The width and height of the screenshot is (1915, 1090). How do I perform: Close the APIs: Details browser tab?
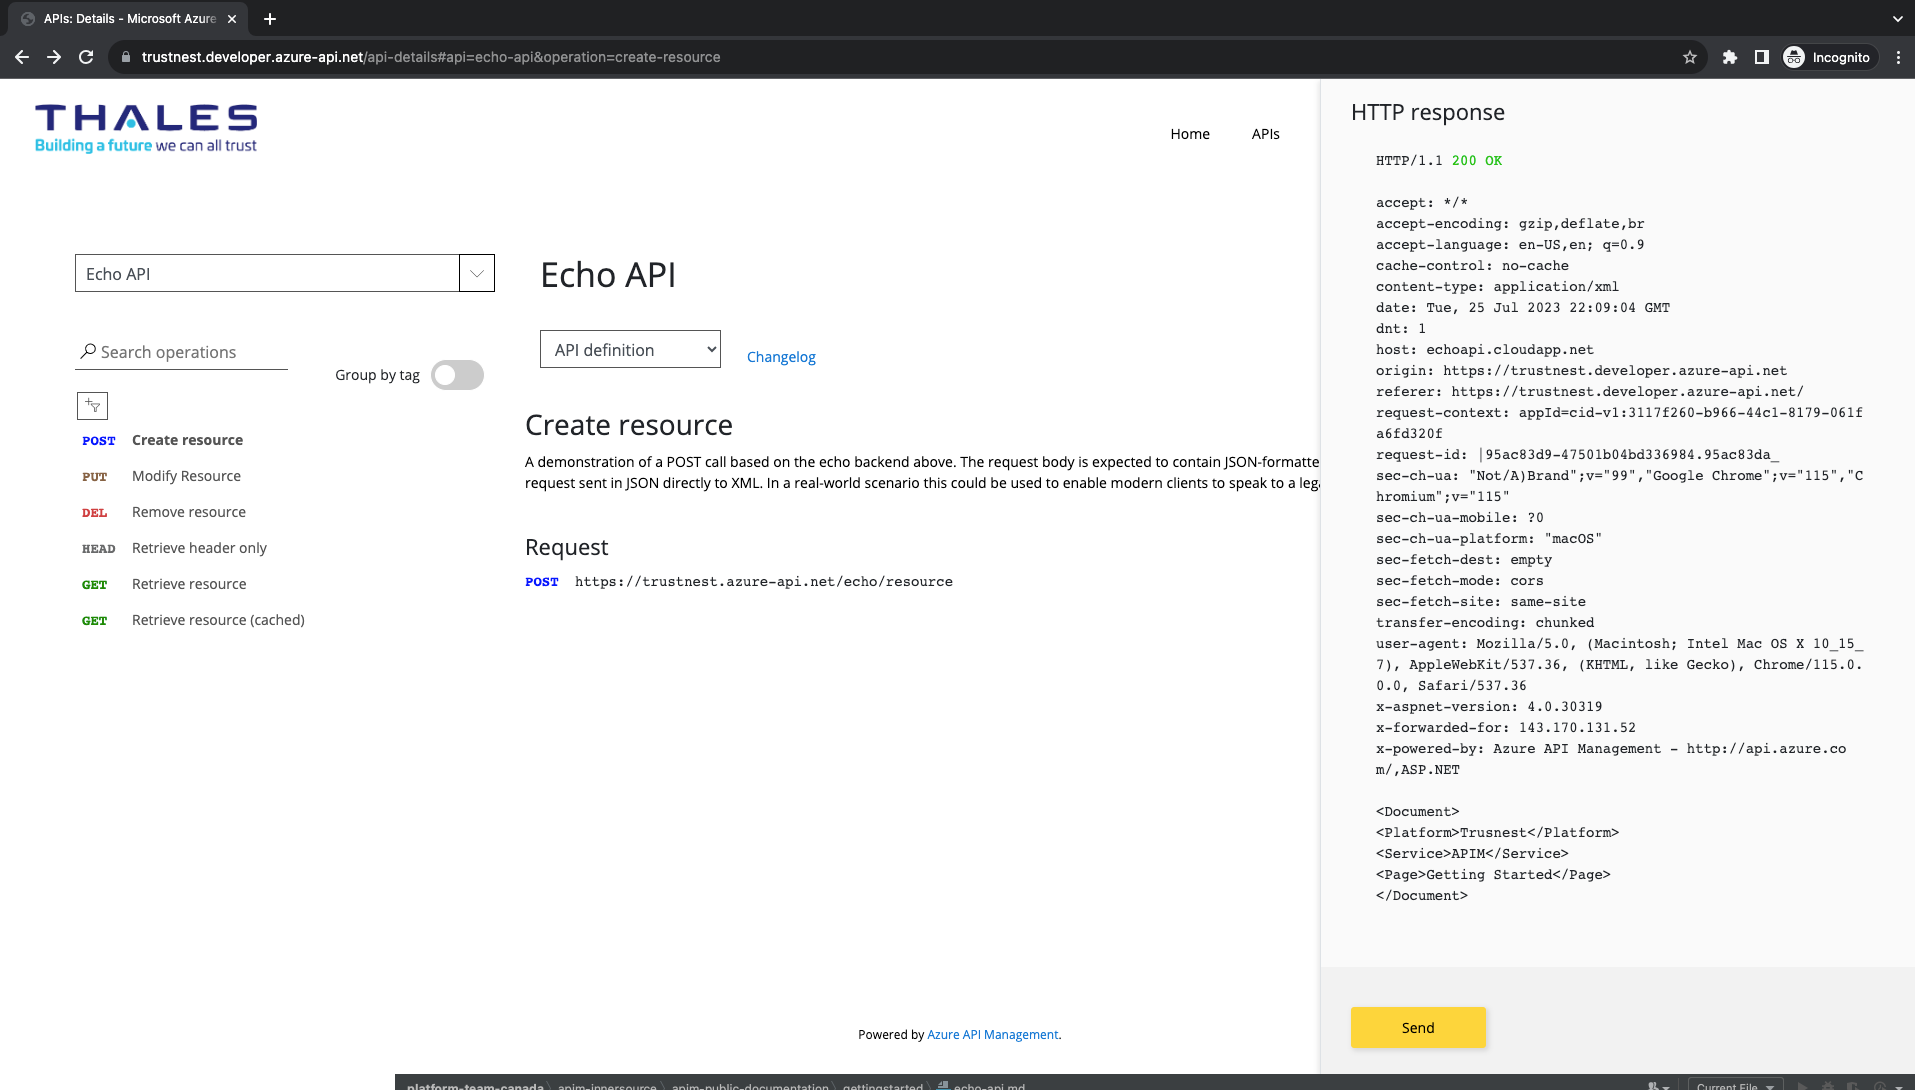[x=232, y=19]
